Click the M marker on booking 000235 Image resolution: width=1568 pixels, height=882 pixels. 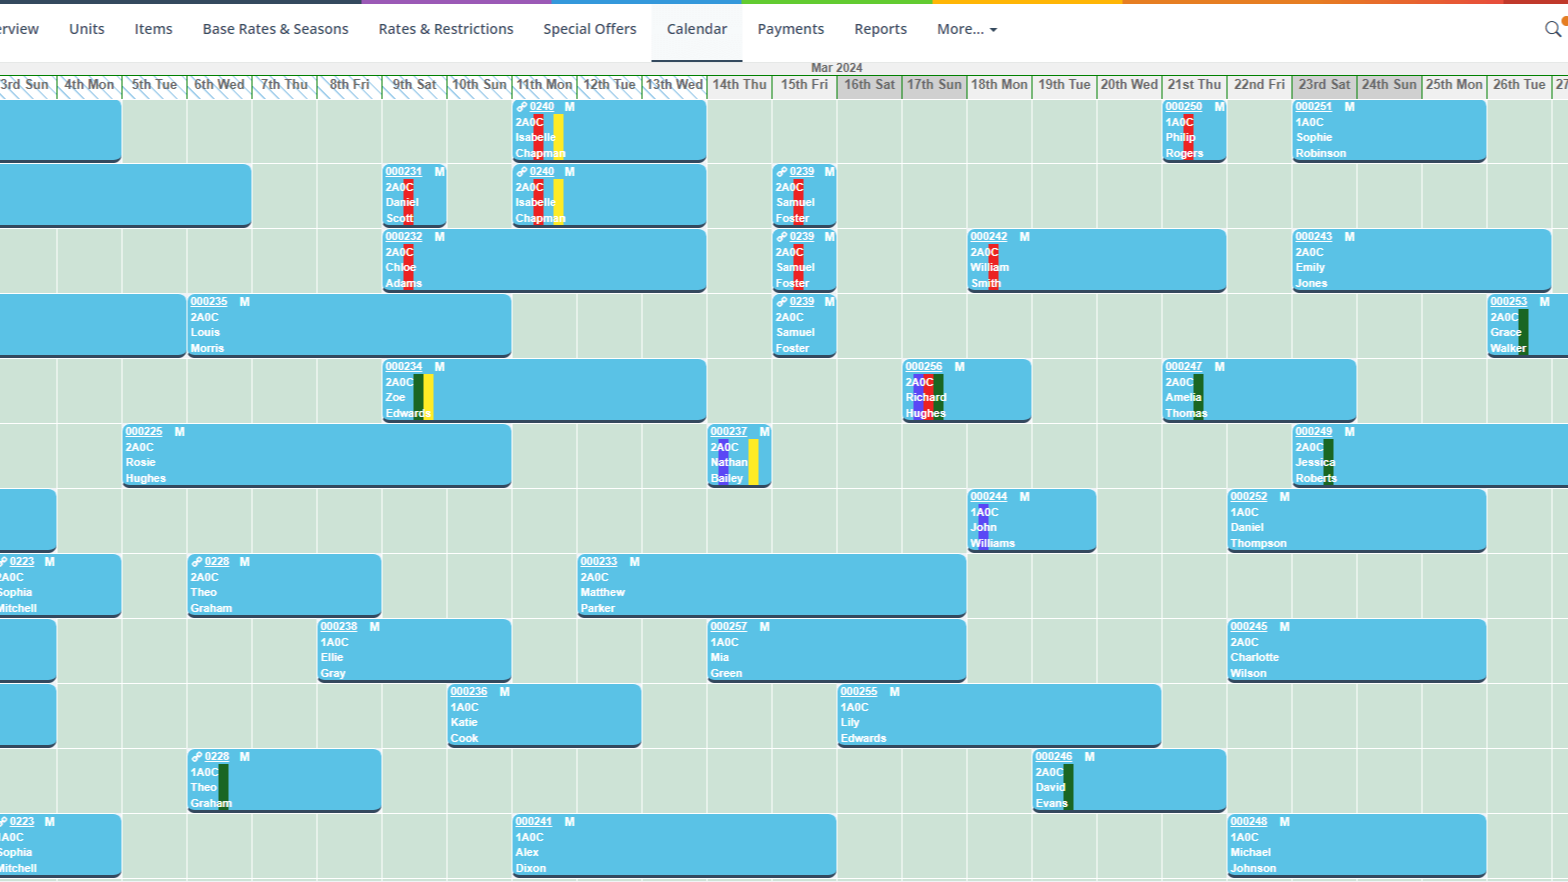point(244,302)
